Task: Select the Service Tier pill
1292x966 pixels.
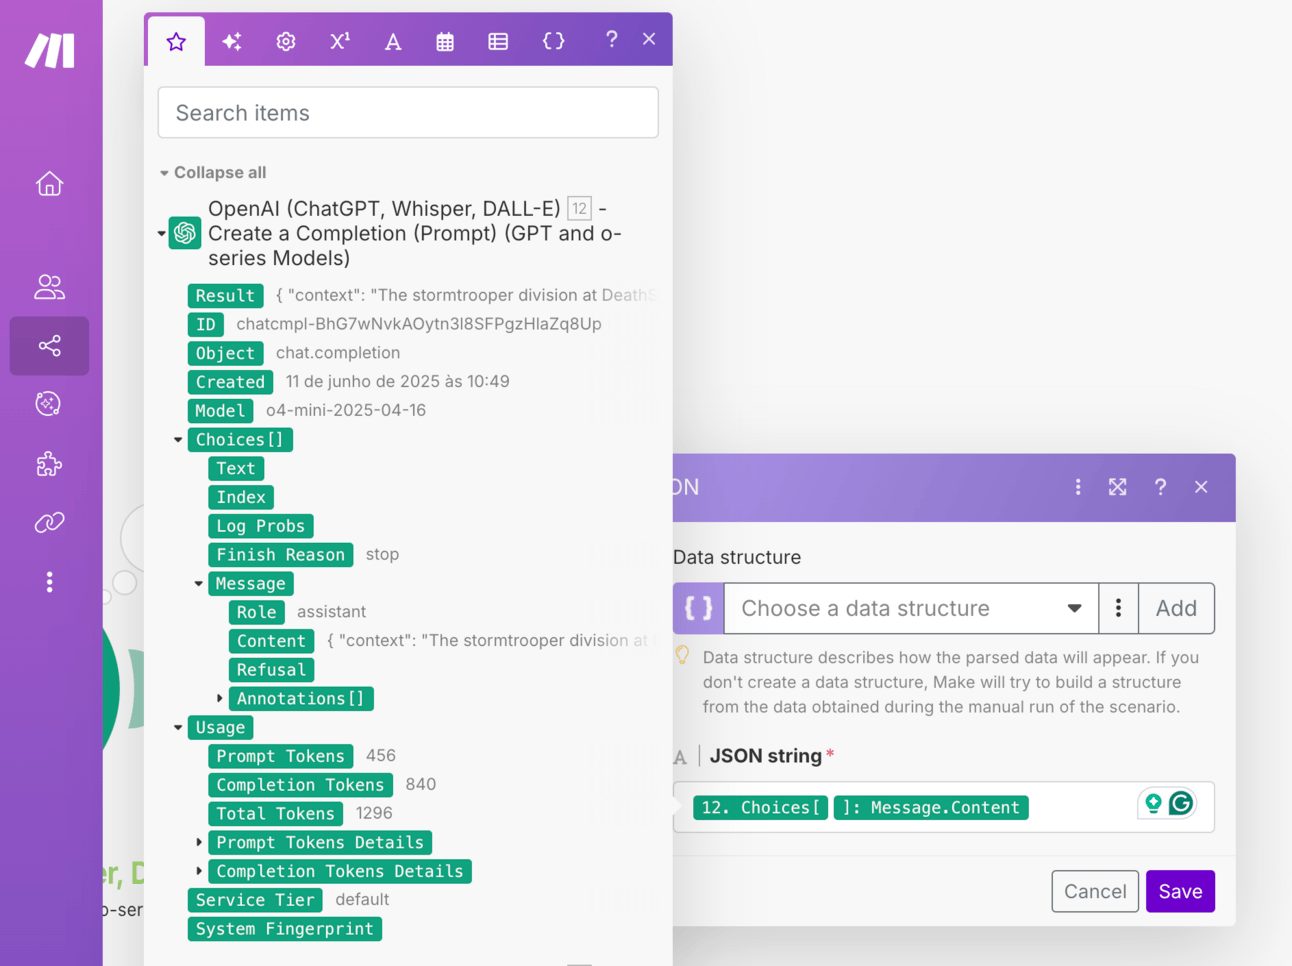Action: coord(255,900)
